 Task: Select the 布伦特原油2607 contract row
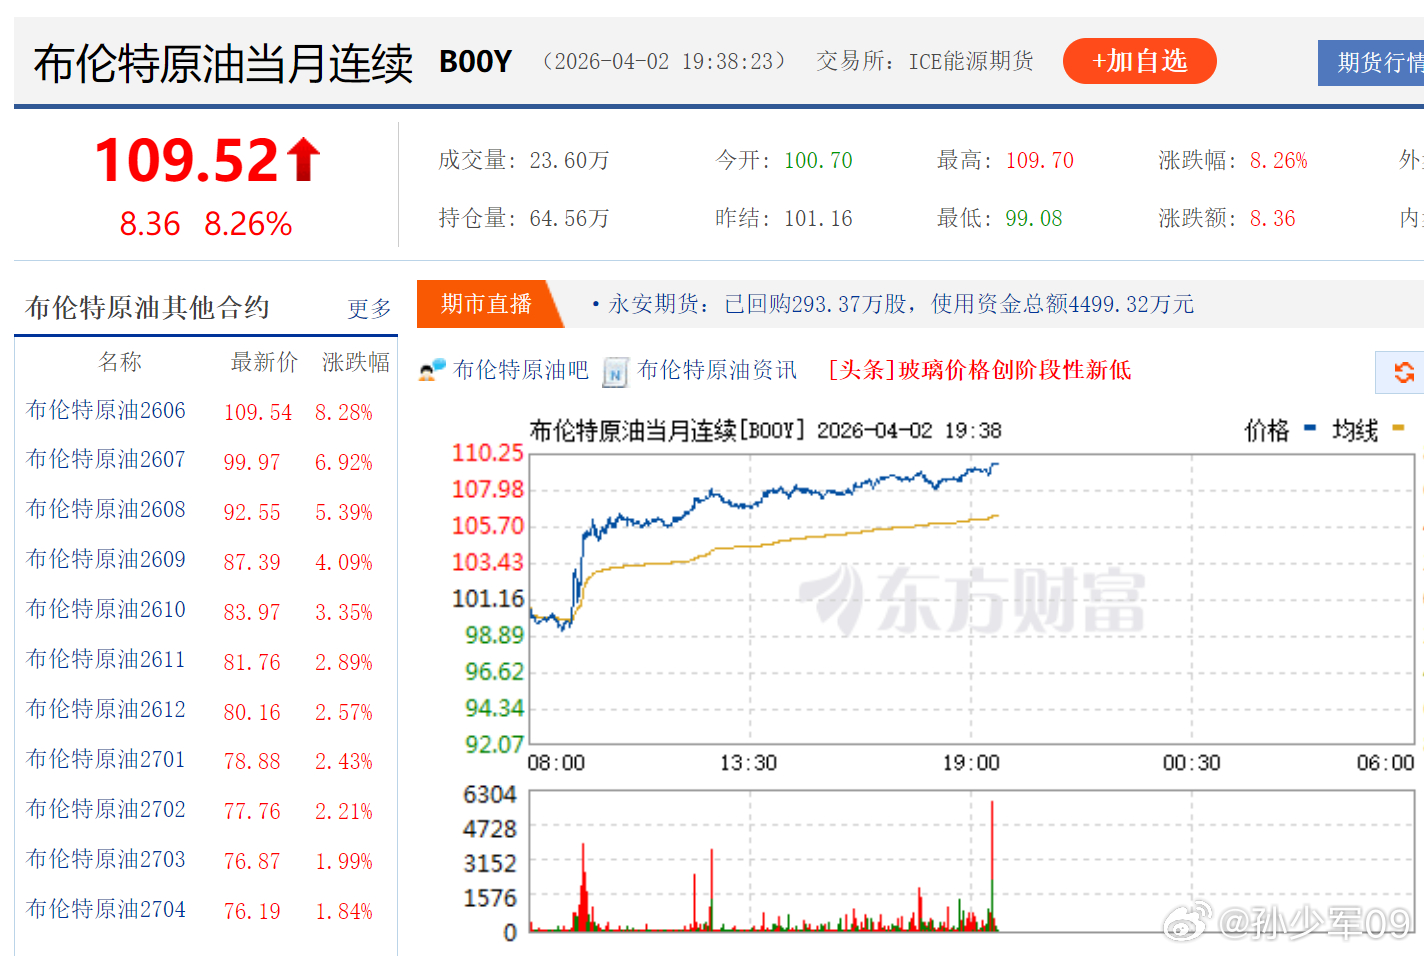click(x=105, y=459)
